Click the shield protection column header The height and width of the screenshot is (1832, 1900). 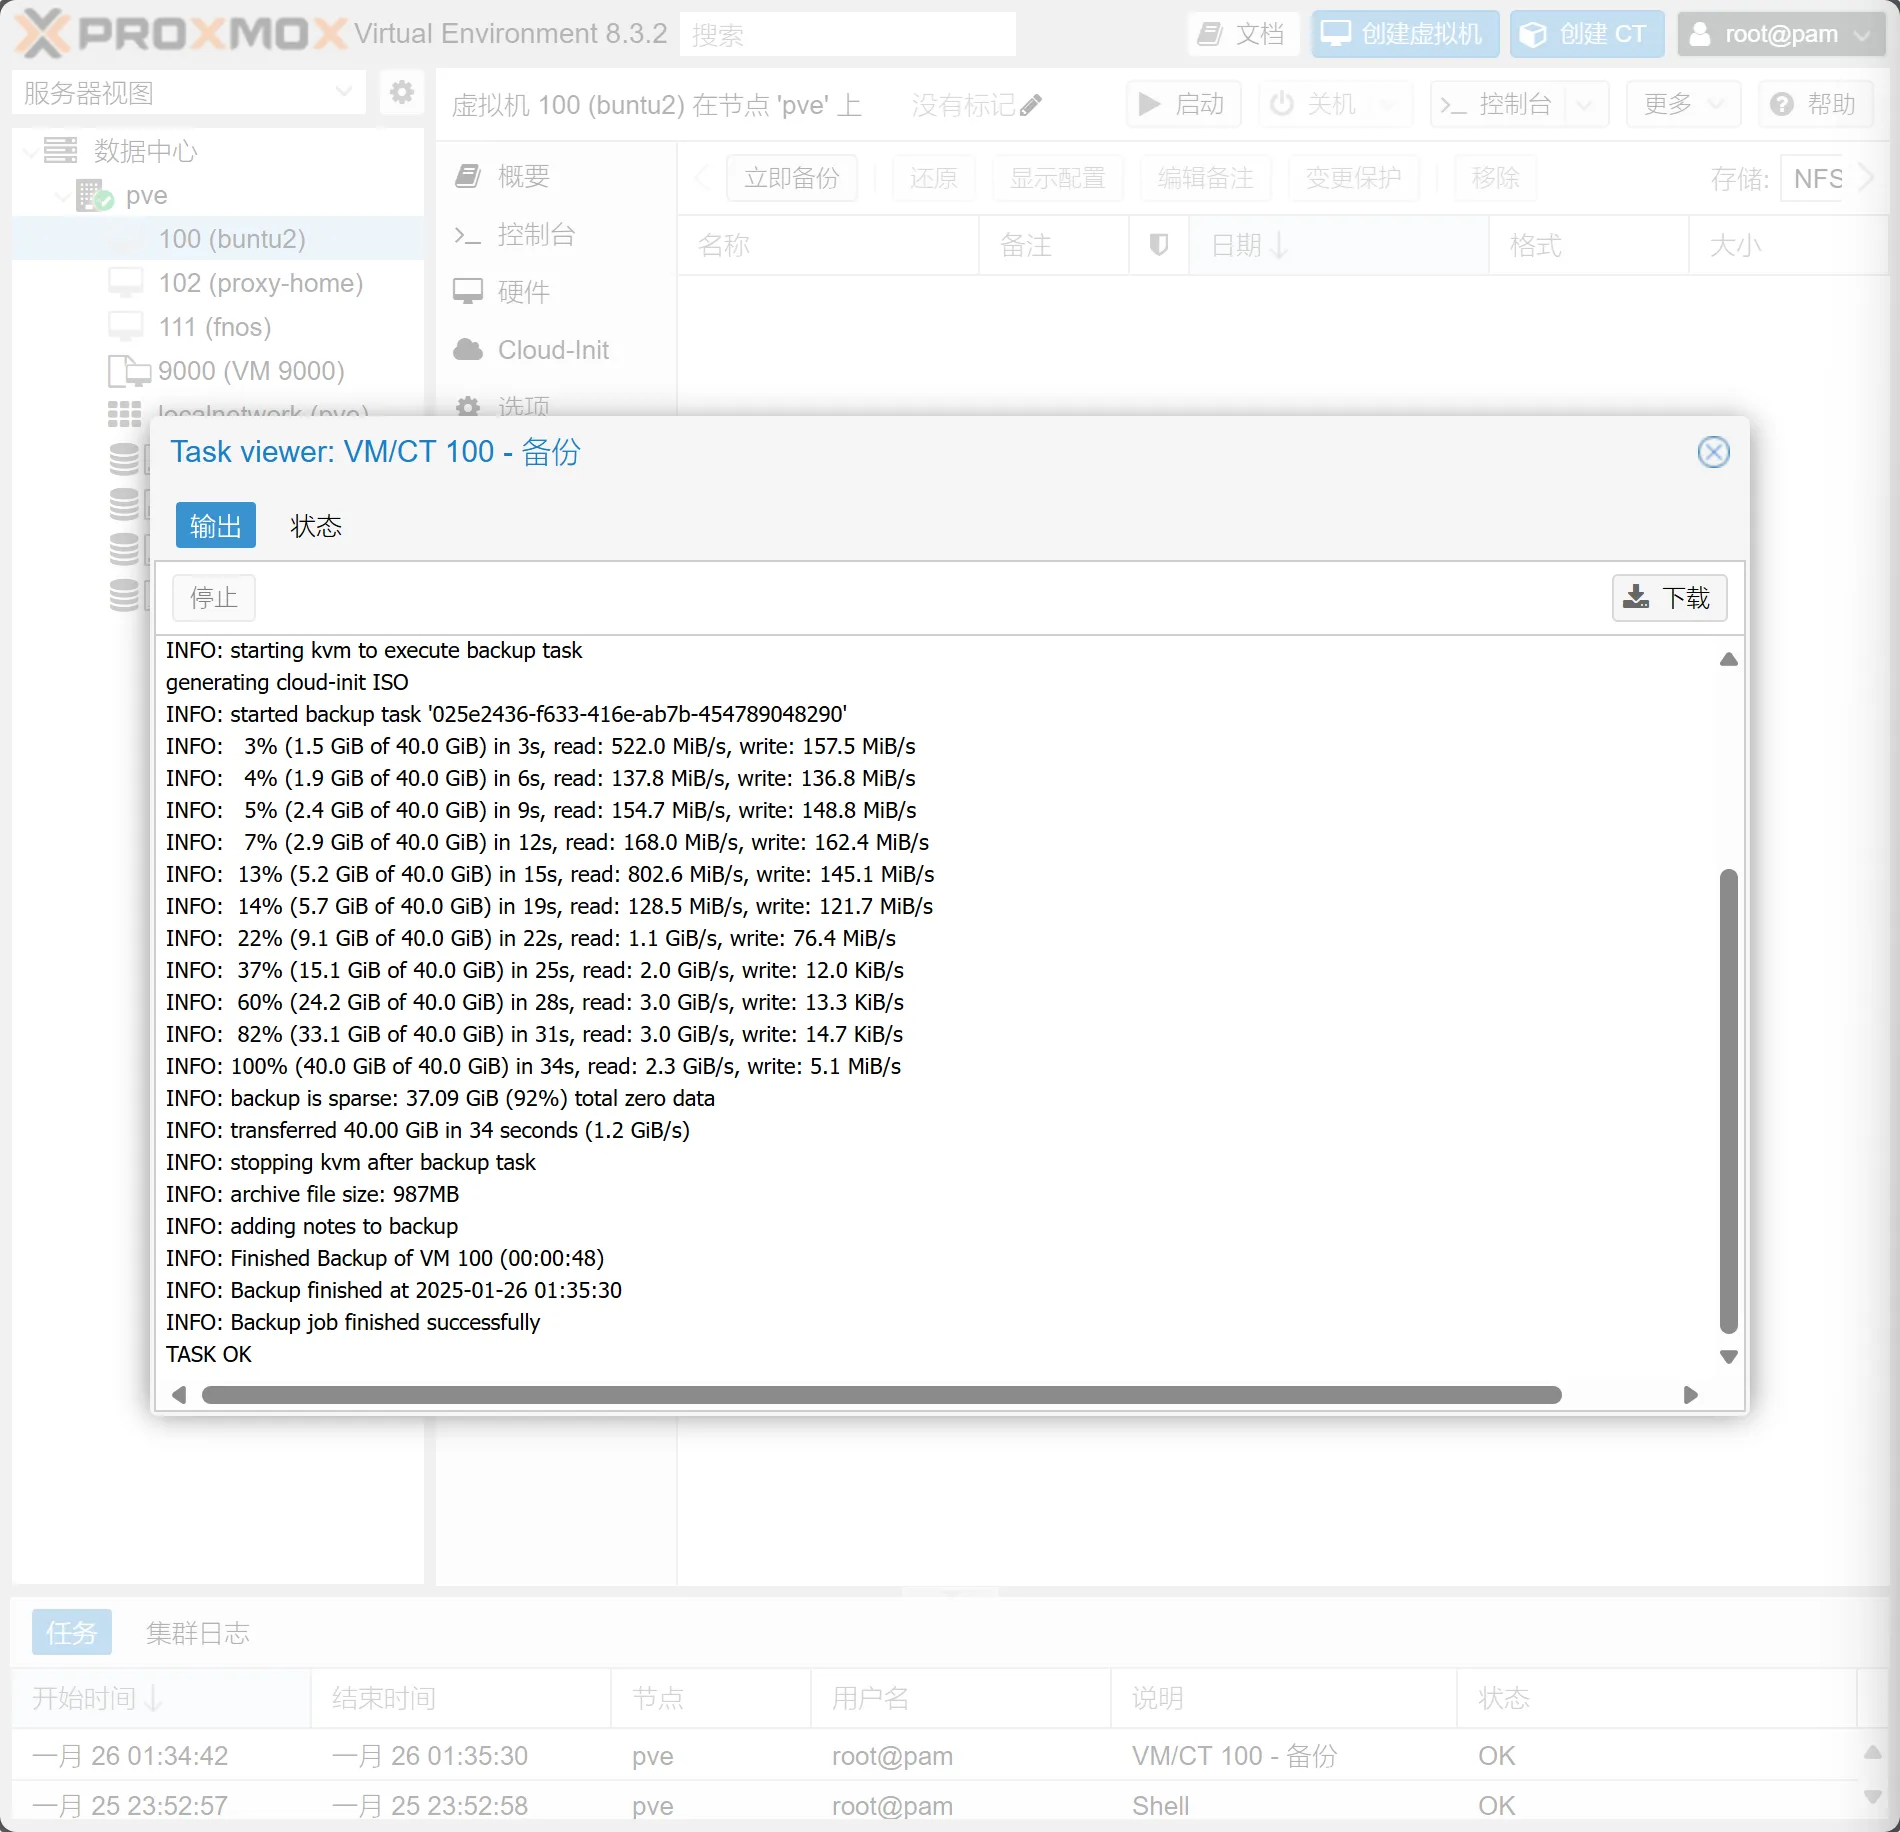[1158, 245]
